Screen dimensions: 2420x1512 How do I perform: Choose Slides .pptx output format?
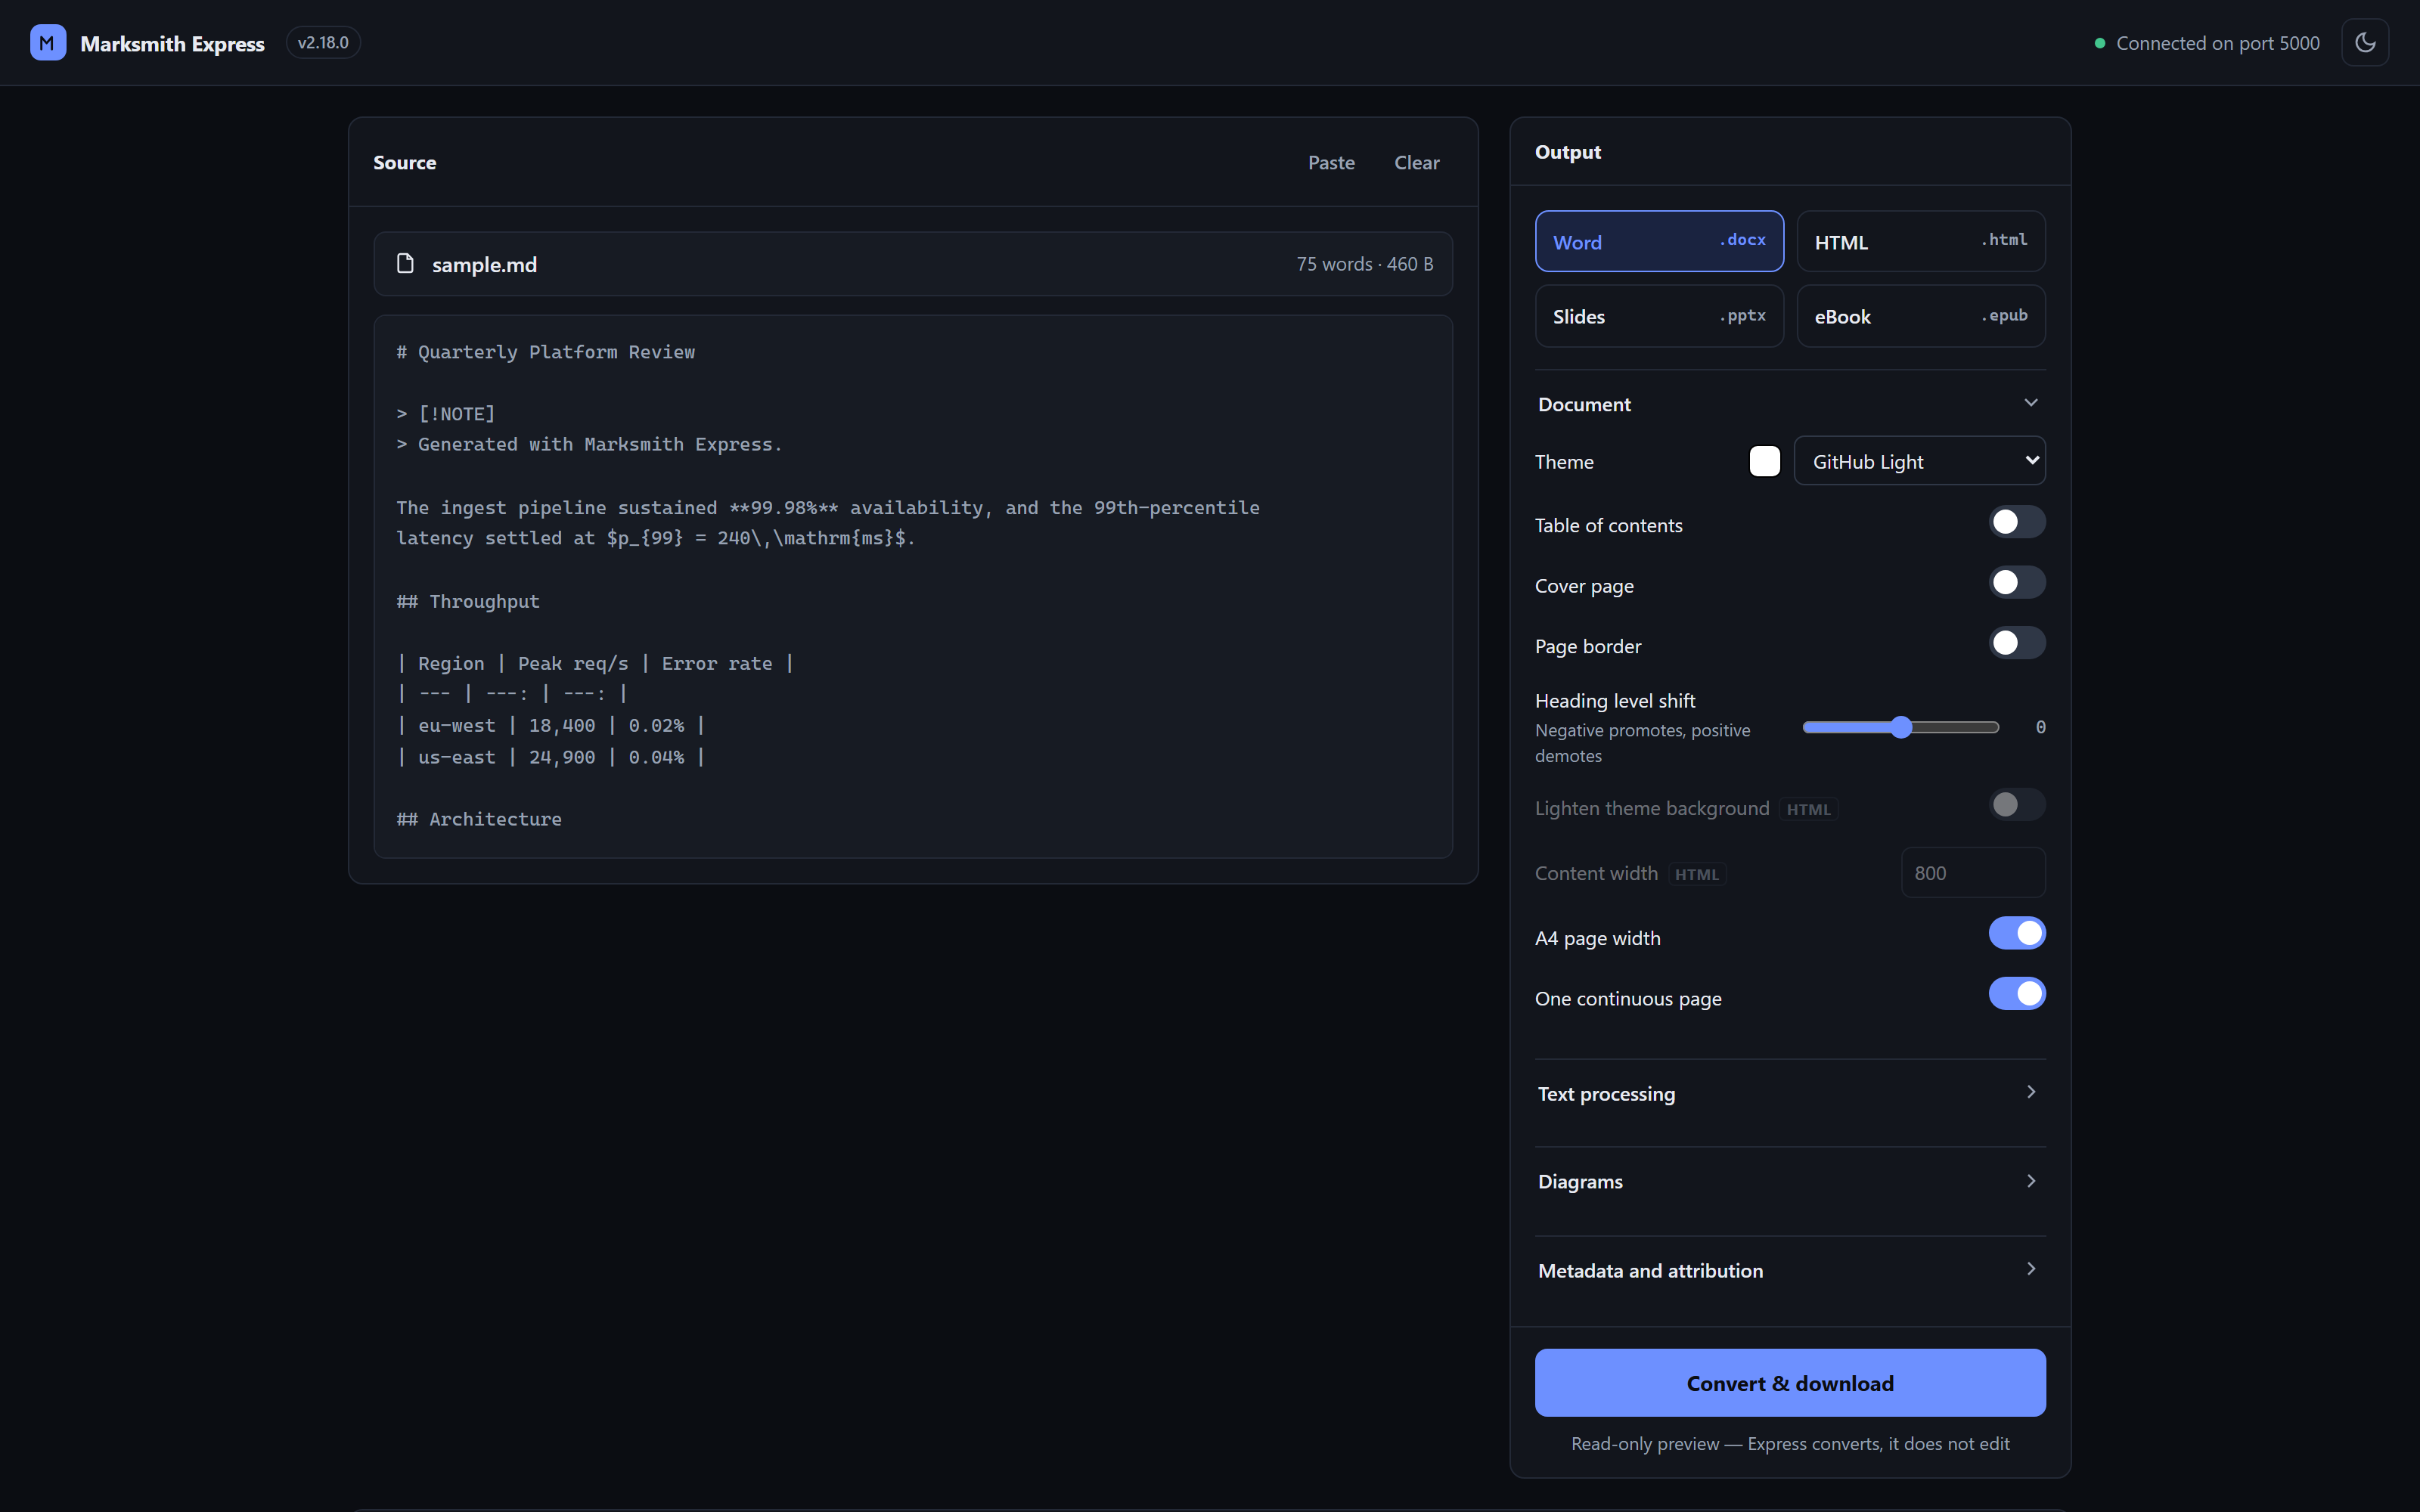point(1659,316)
